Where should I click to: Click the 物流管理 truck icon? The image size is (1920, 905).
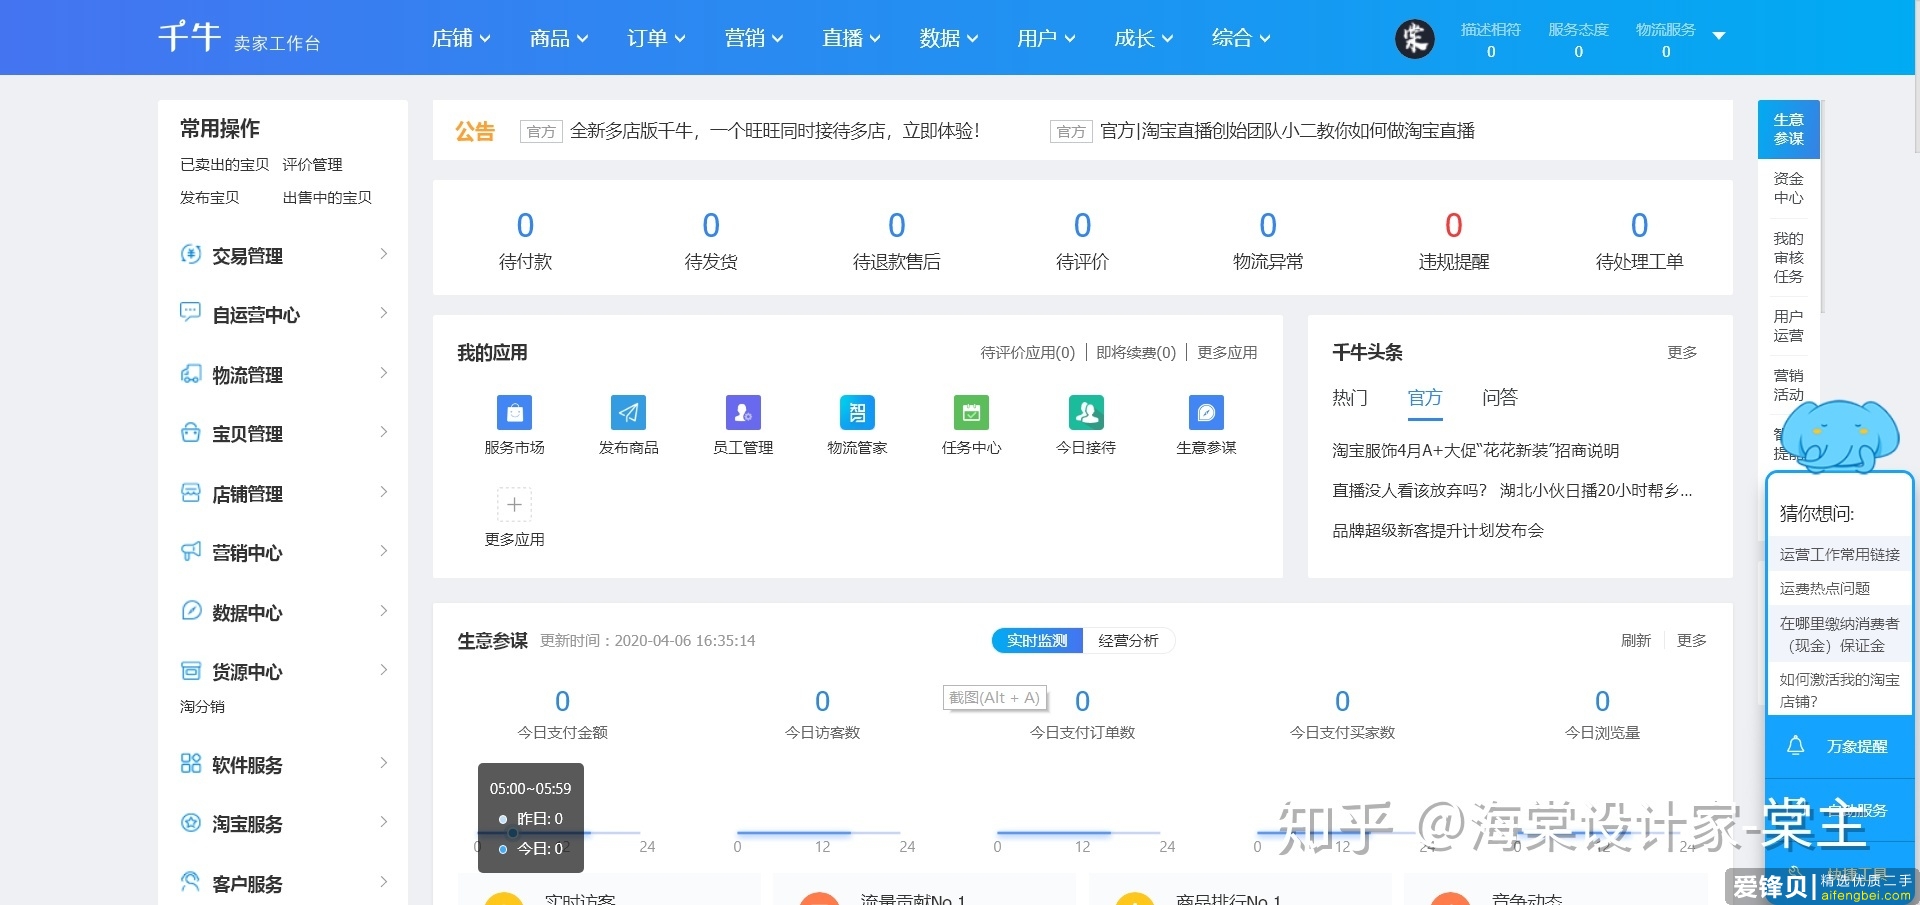tap(190, 373)
